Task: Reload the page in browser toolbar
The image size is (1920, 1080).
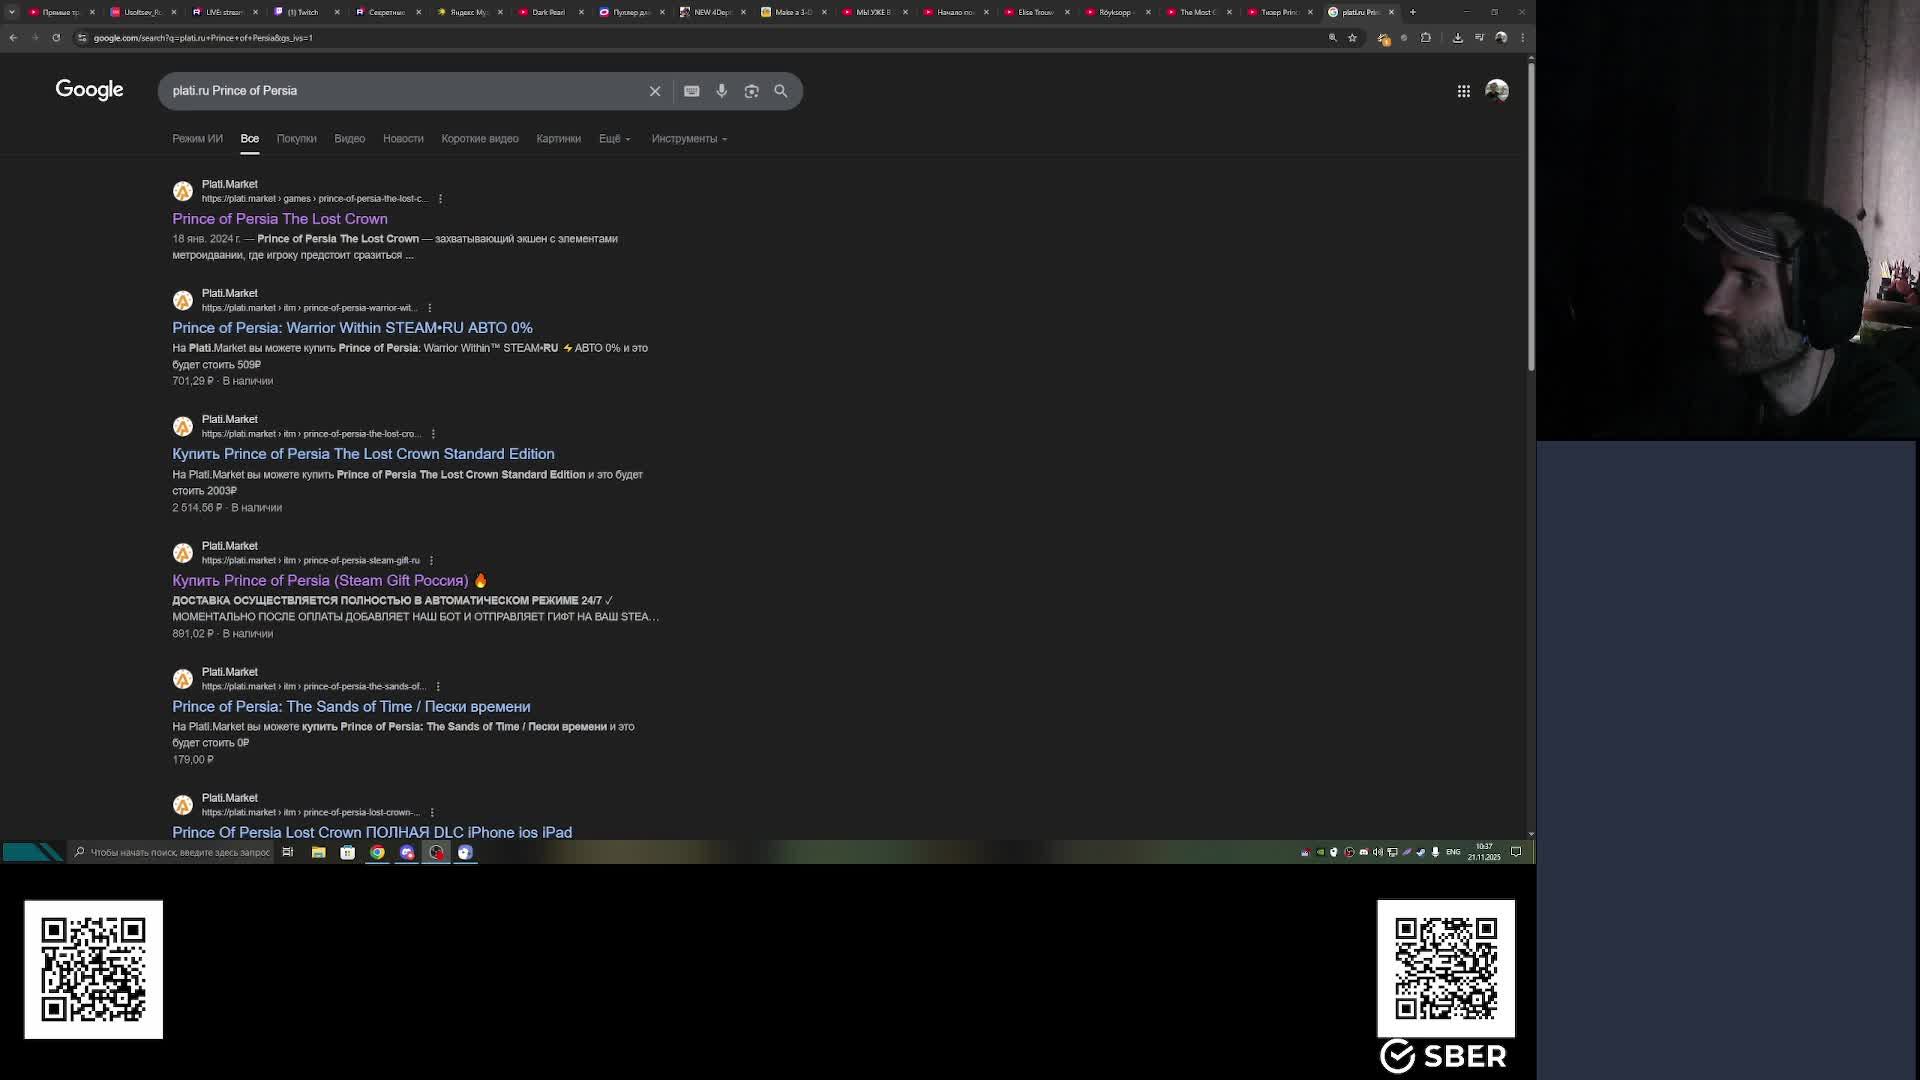Action: click(x=56, y=38)
